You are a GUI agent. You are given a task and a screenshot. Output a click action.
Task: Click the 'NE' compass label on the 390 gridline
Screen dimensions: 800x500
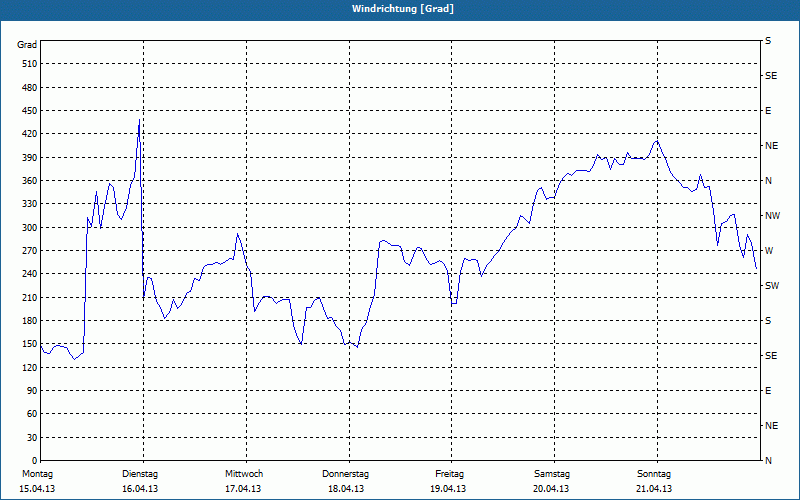coord(771,146)
